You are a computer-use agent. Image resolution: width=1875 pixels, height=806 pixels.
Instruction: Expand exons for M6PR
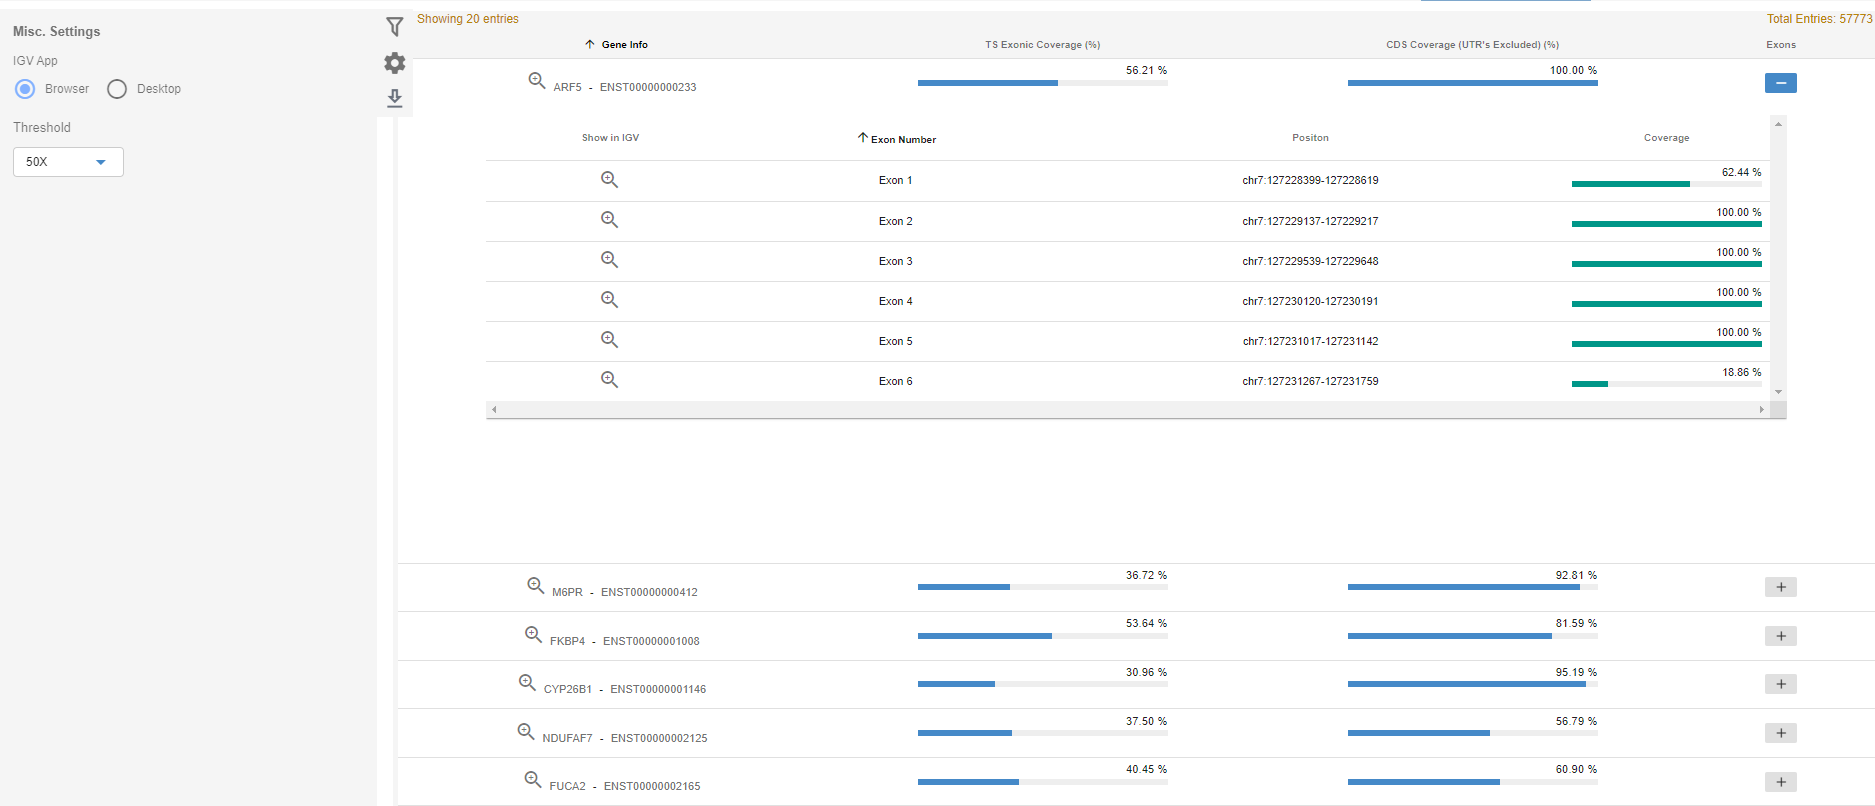(1780, 587)
